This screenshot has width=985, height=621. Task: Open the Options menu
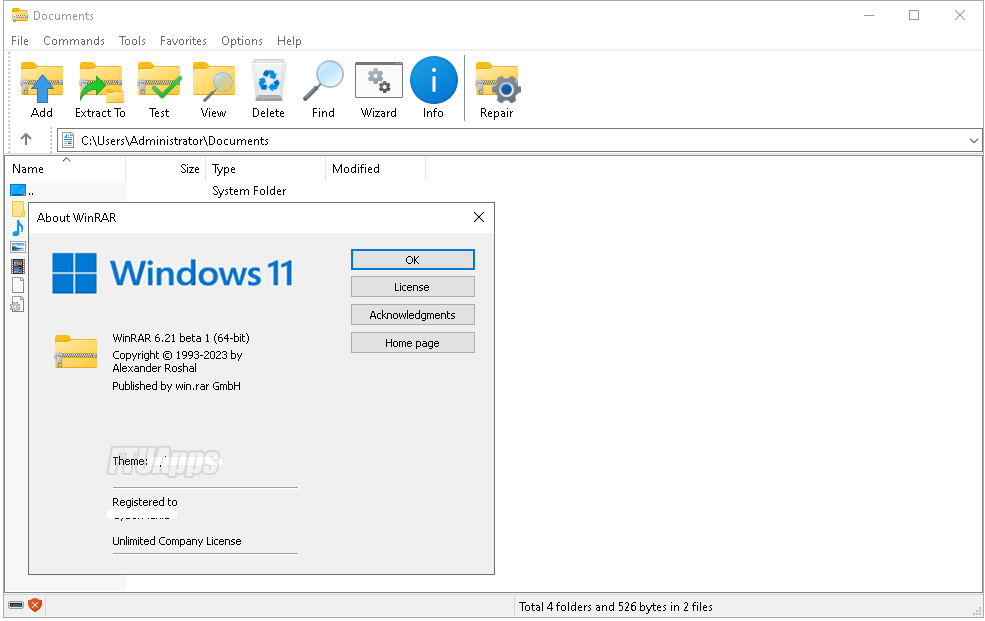[x=242, y=41]
